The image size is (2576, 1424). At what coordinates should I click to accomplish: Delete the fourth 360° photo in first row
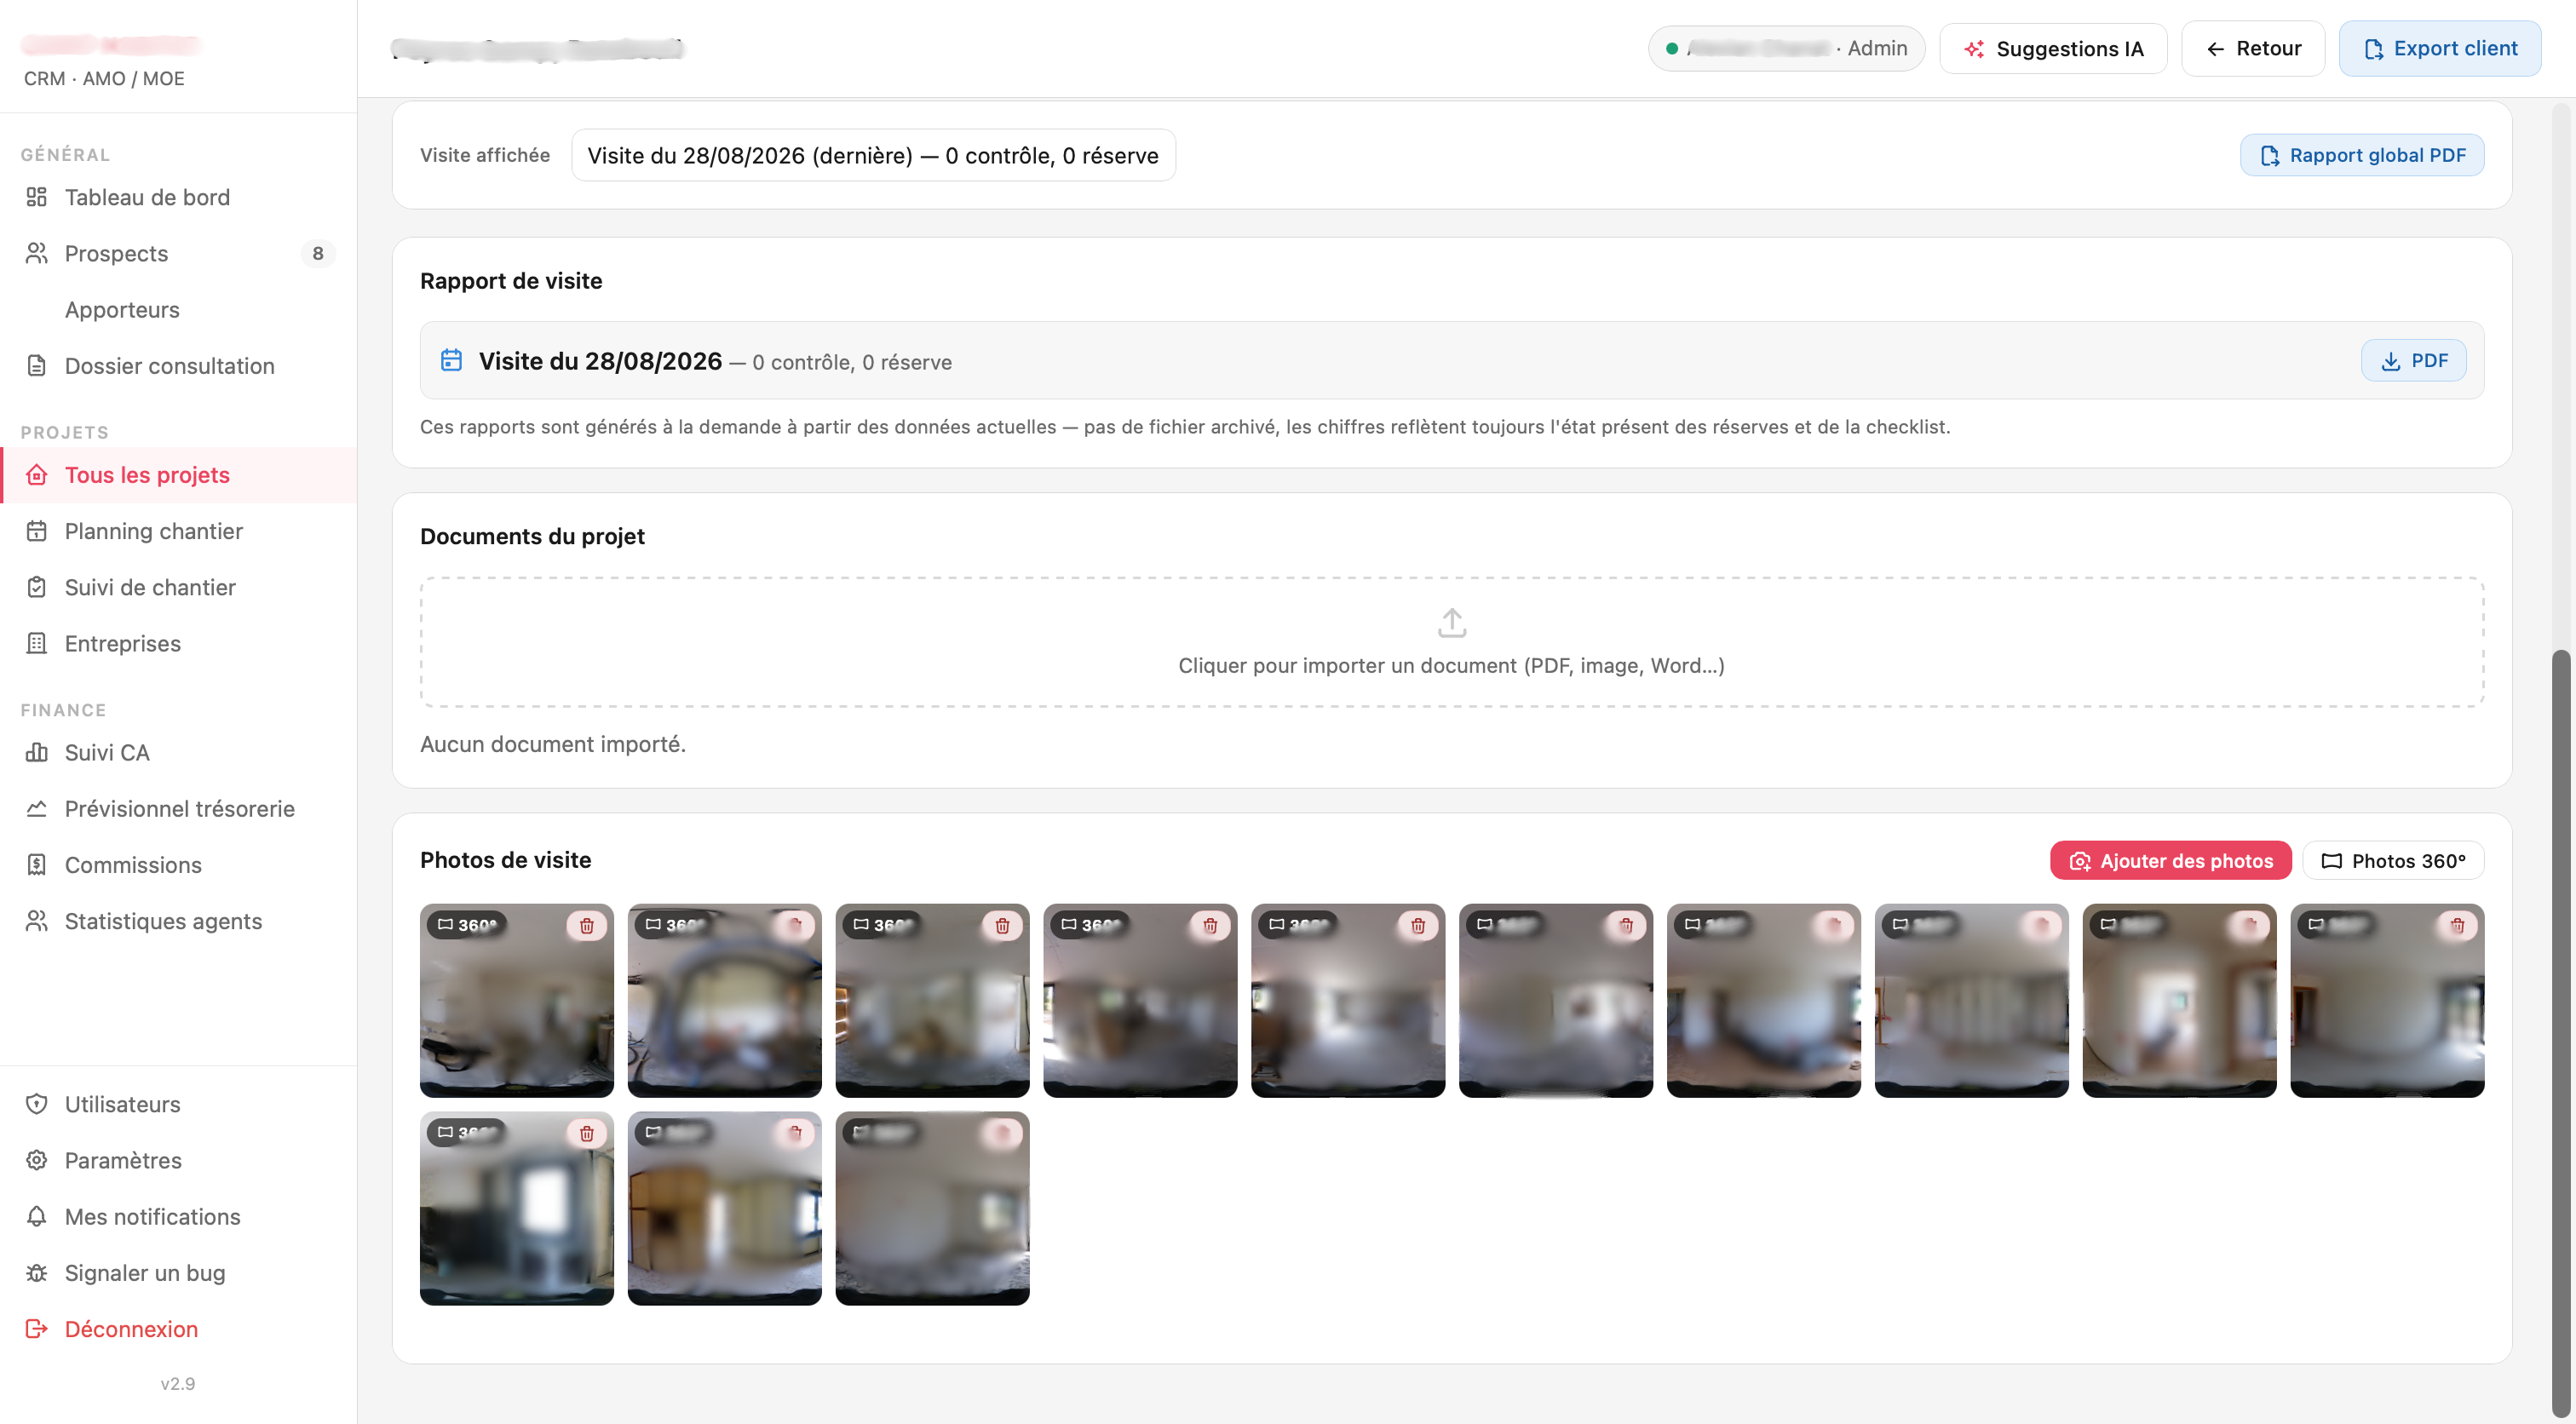(1210, 925)
